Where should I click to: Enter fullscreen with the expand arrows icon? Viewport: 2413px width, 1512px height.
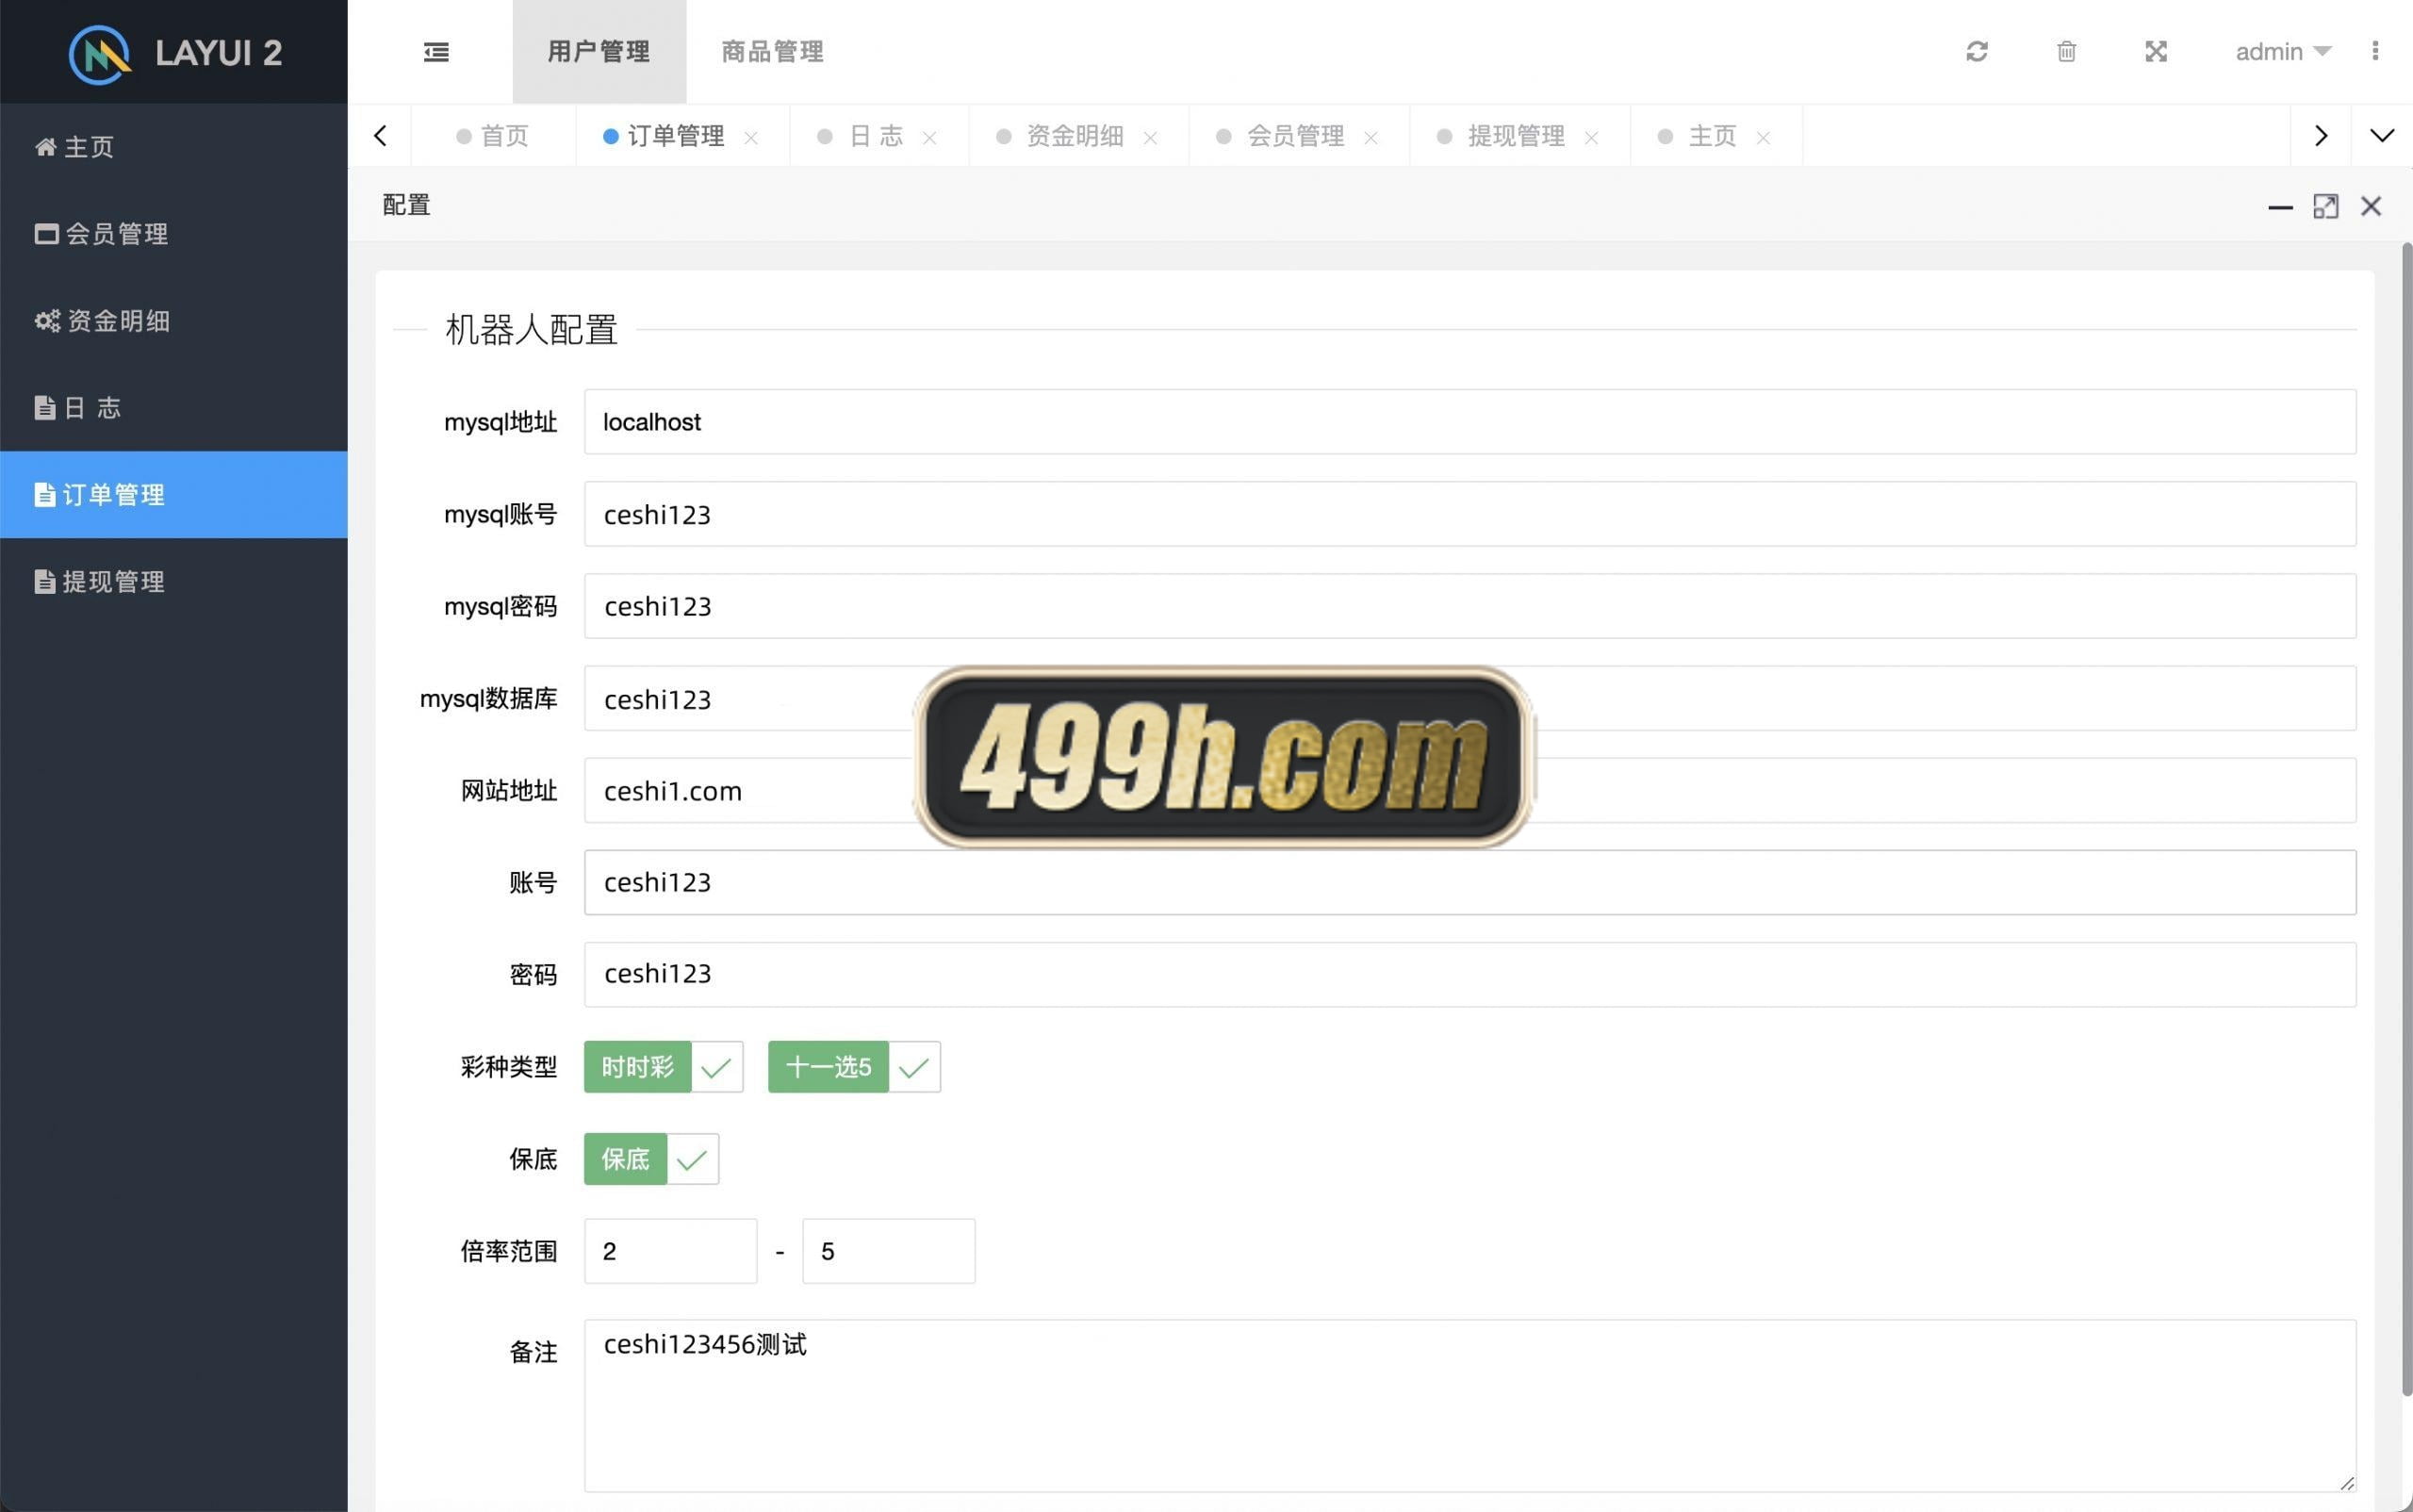2155,51
